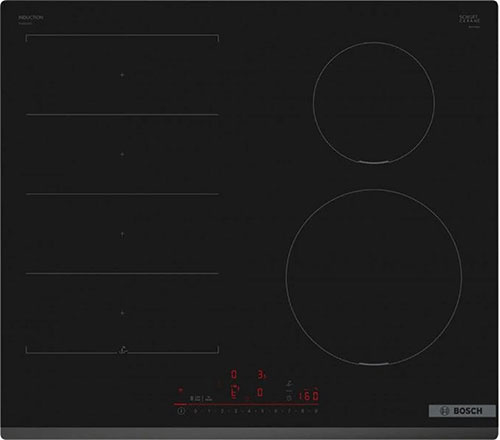
Task: Tap the timer clock icon beside 160
Action: [x=289, y=398]
